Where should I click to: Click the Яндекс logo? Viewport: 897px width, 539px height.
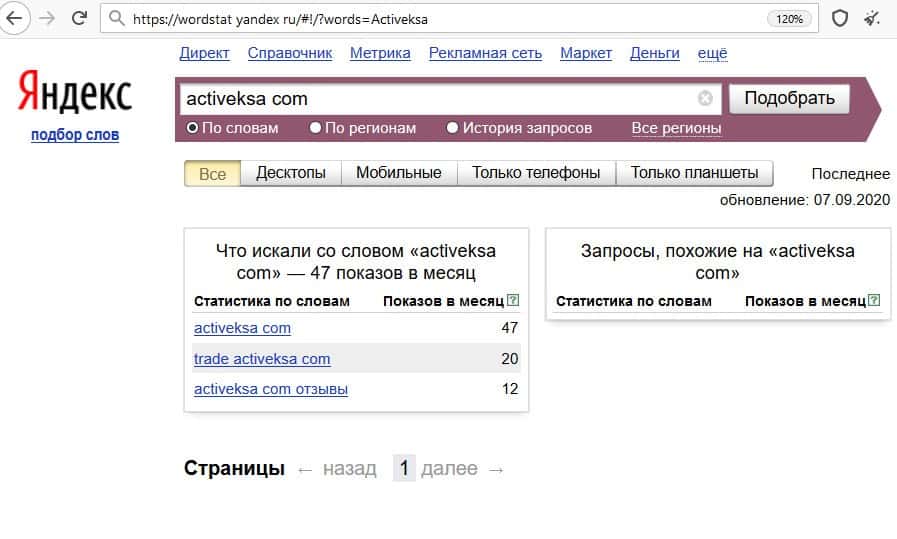point(75,92)
